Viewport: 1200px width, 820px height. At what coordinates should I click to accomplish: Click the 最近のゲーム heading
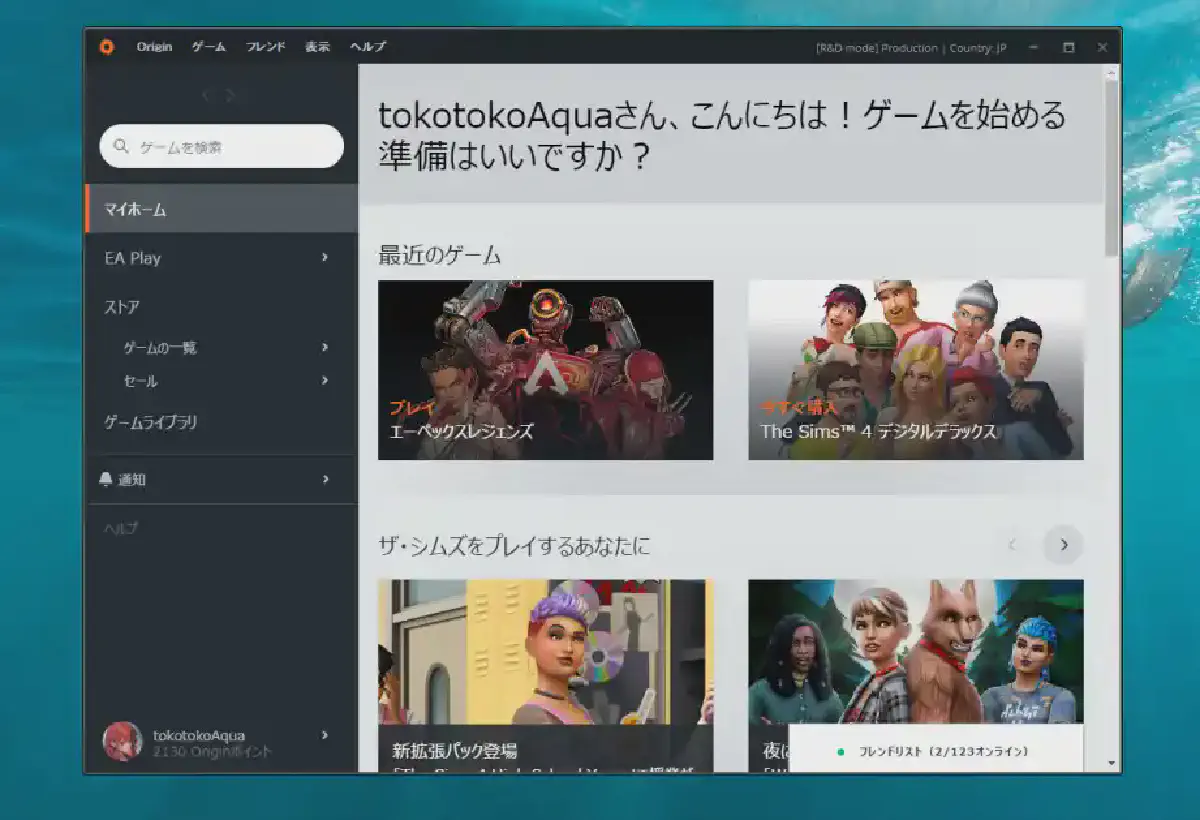pos(439,255)
